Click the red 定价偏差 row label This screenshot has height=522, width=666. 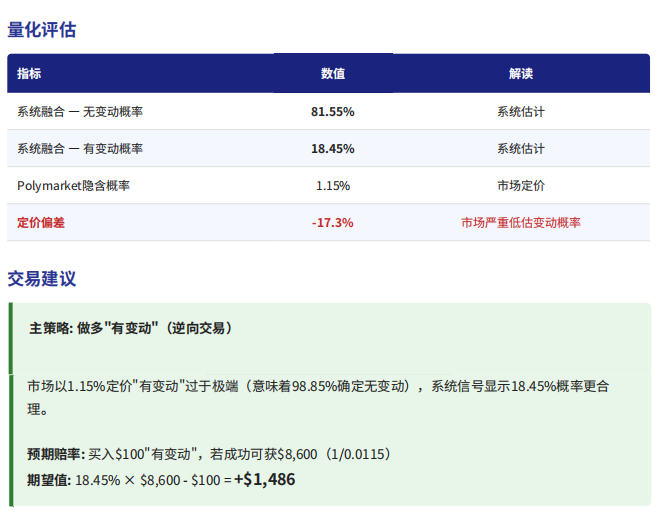click(41, 222)
